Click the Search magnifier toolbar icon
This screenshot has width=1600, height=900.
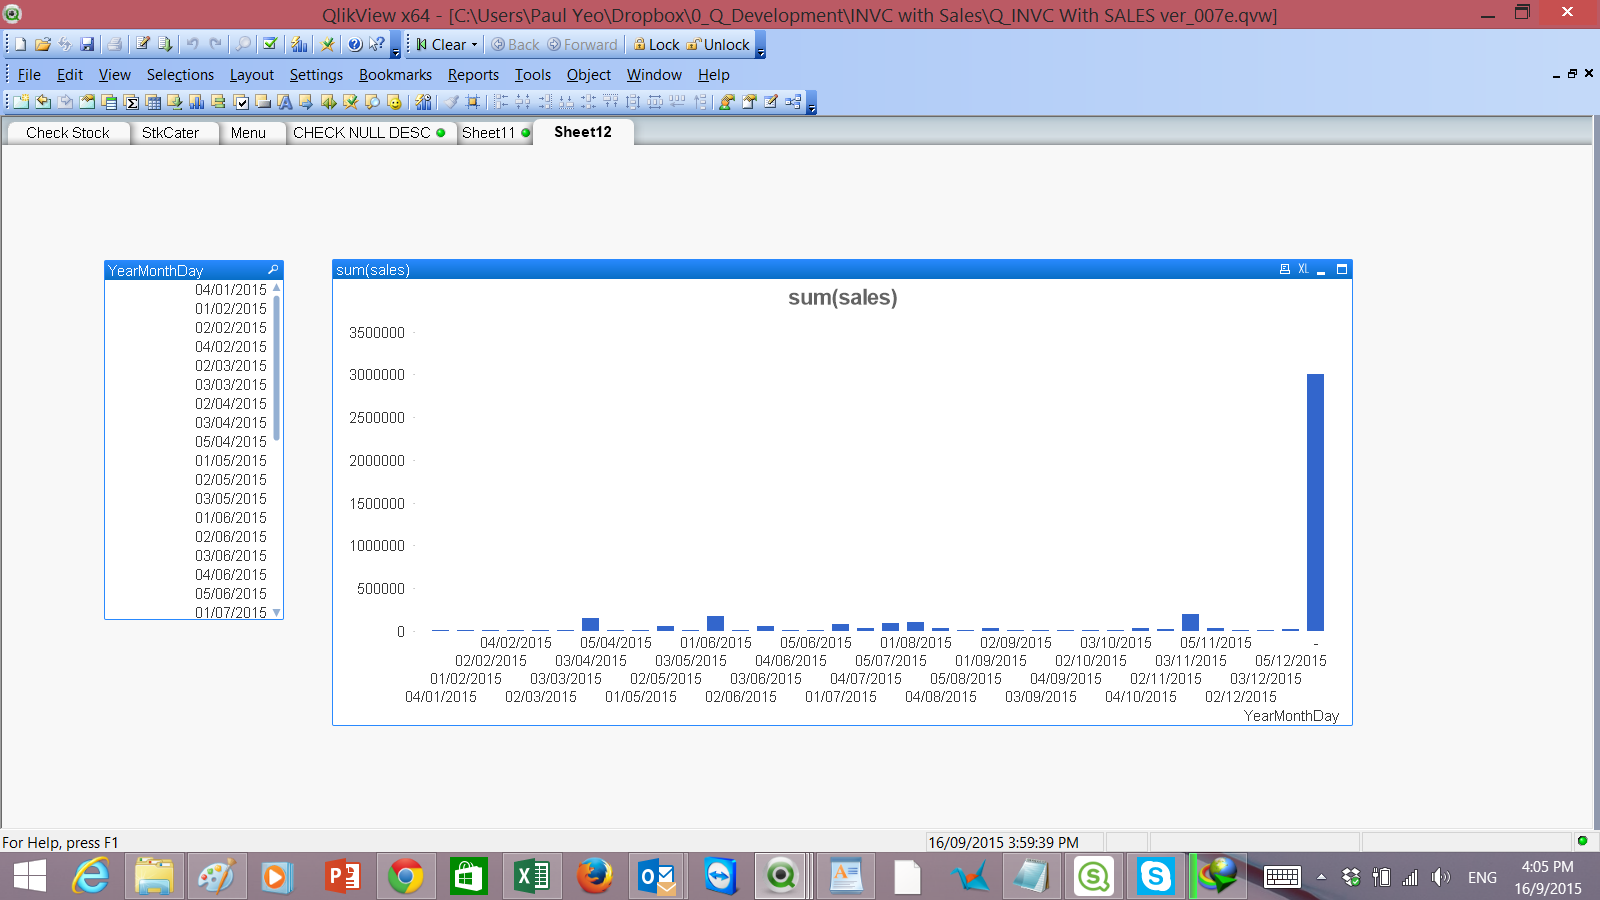pos(243,44)
